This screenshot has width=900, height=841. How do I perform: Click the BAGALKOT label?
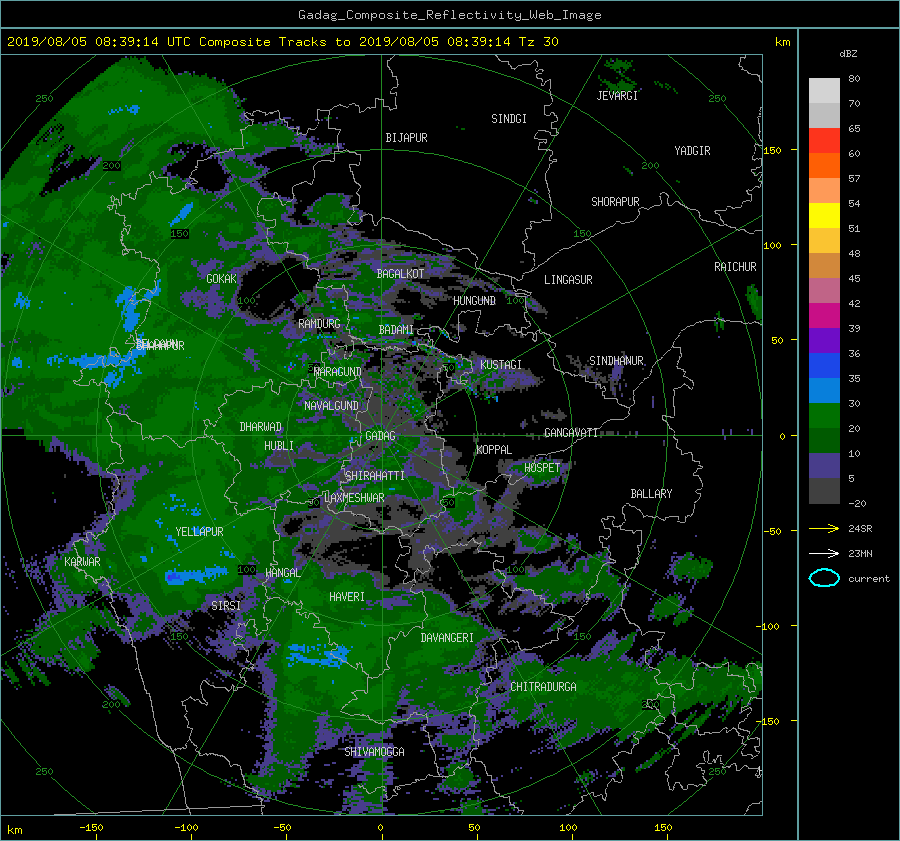click(x=400, y=274)
